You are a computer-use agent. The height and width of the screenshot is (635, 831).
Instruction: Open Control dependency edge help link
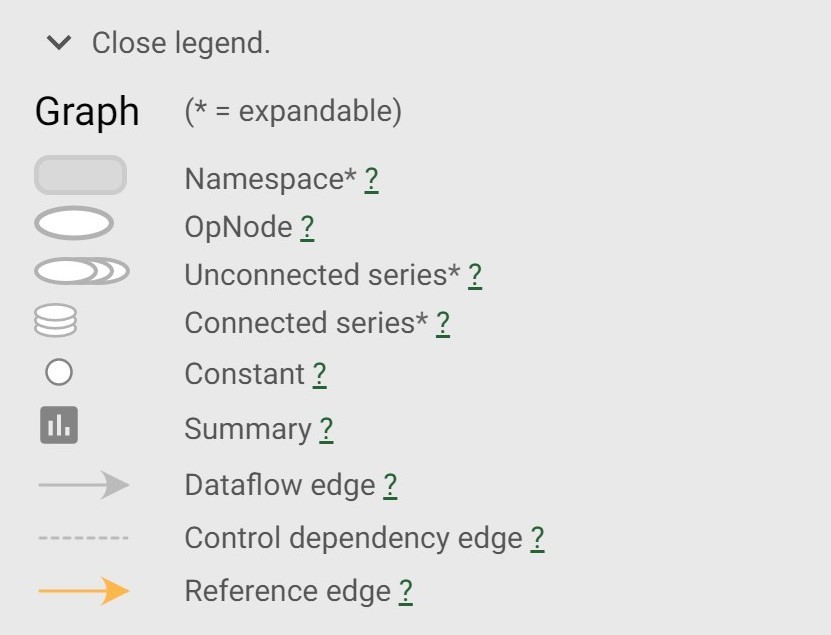[537, 539]
